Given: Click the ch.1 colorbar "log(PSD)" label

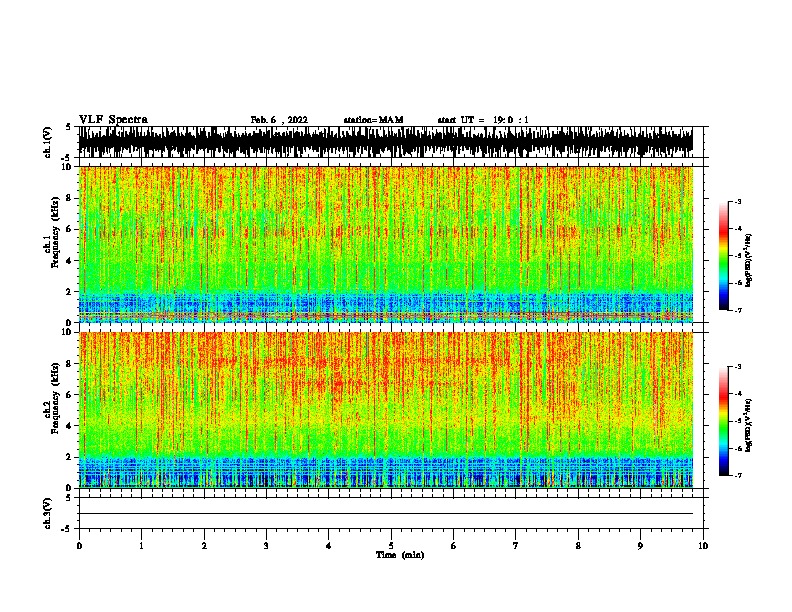Looking at the screenshot, I should [x=748, y=261].
